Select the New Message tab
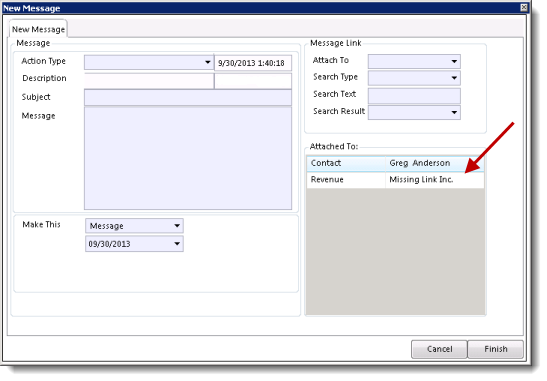 point(38,29)
